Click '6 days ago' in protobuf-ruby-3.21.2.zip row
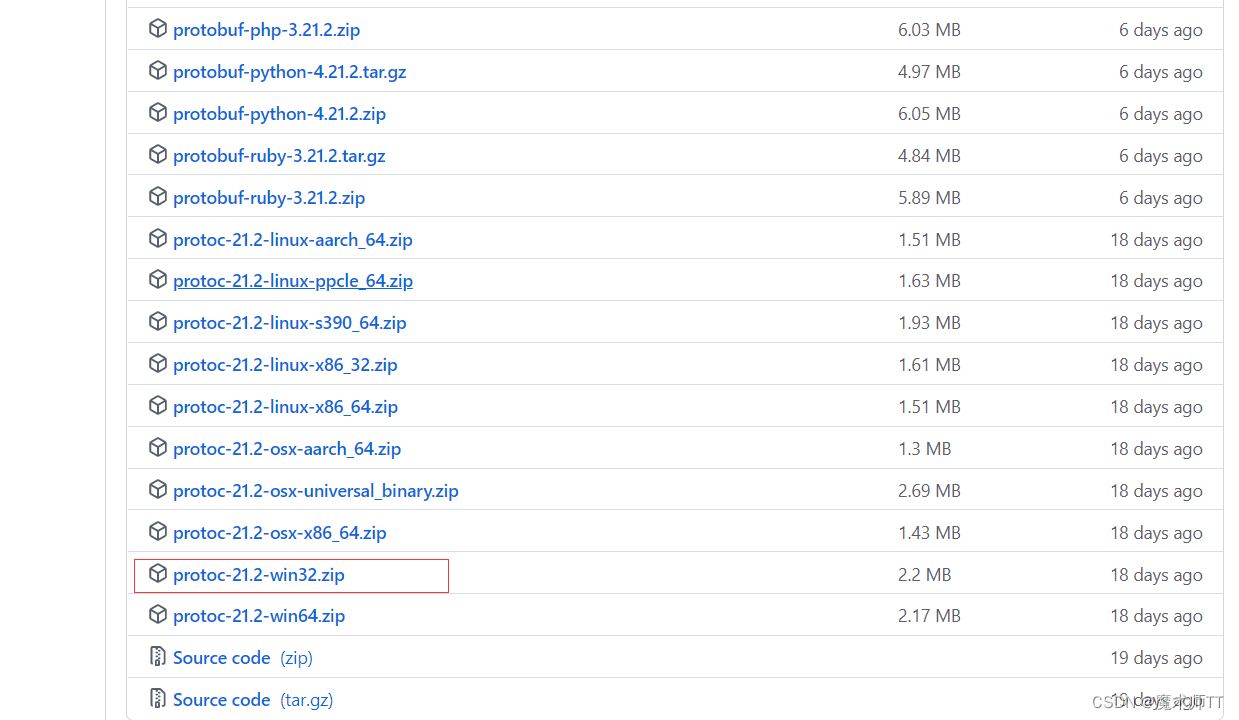1239x720 pixels. [x=1161, y=198]
